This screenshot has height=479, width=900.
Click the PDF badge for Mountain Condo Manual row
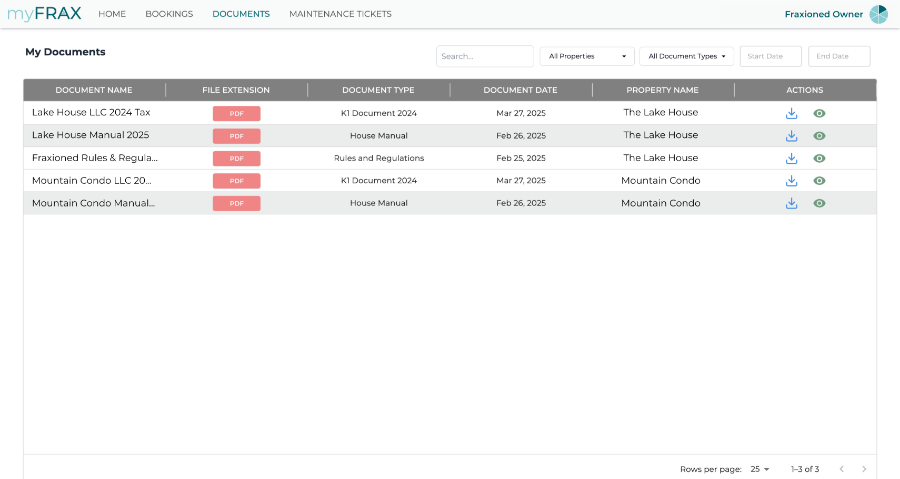(x=236, y=203)
